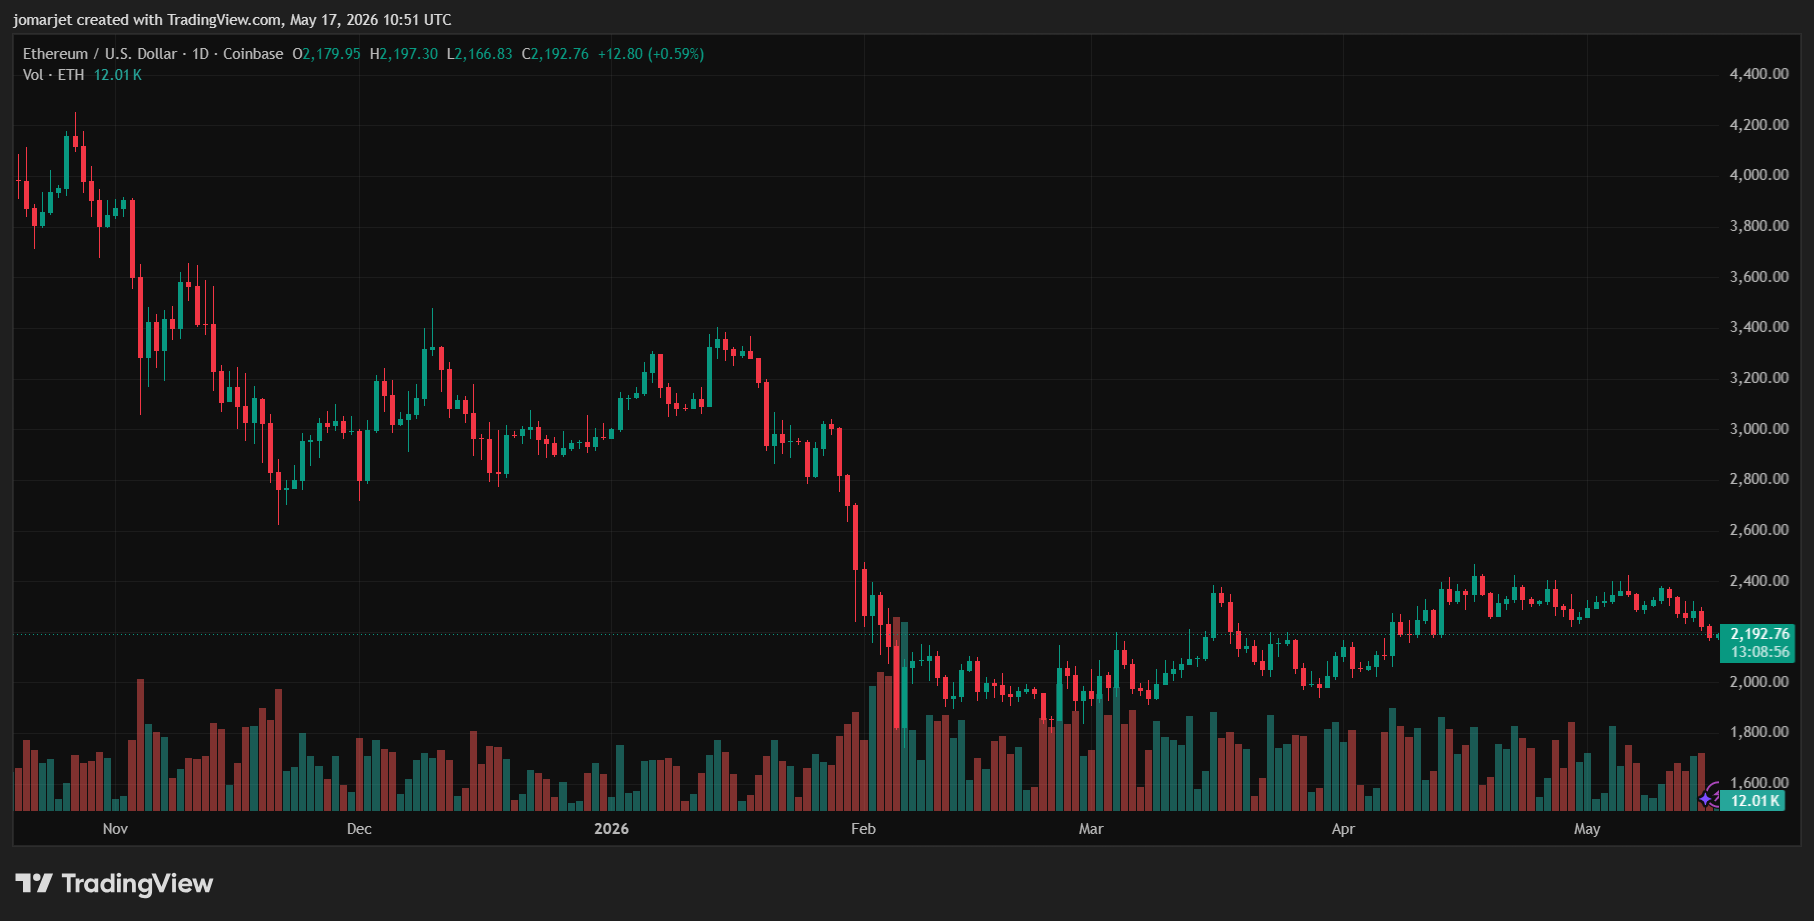Image resolution: width=1814 pixels, height=921 pixels.
Task: Click the 2026 year label on the time axis
Action: click(611, 829)
